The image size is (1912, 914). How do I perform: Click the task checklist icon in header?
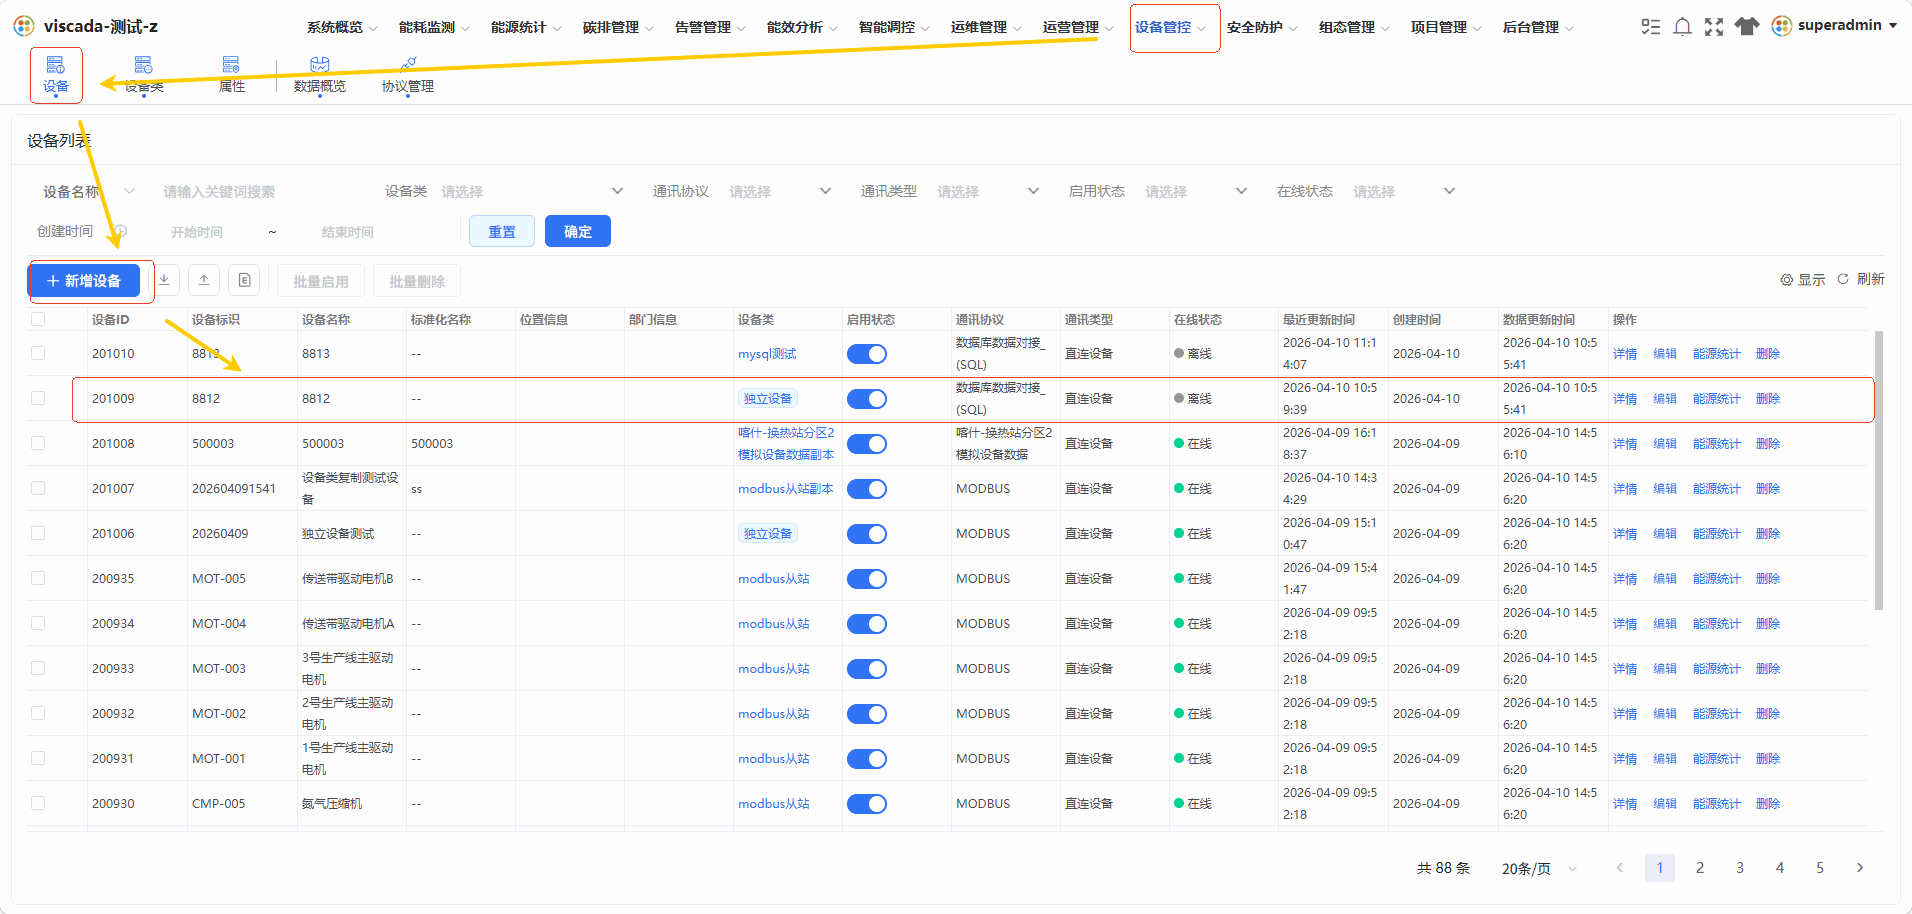coord(1650,27)
